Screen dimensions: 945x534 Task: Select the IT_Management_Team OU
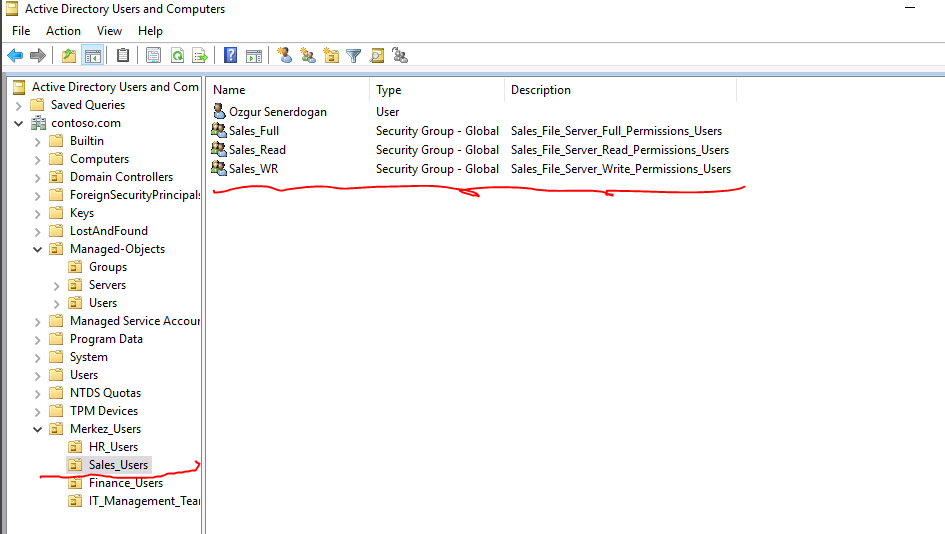click(145, 501)
